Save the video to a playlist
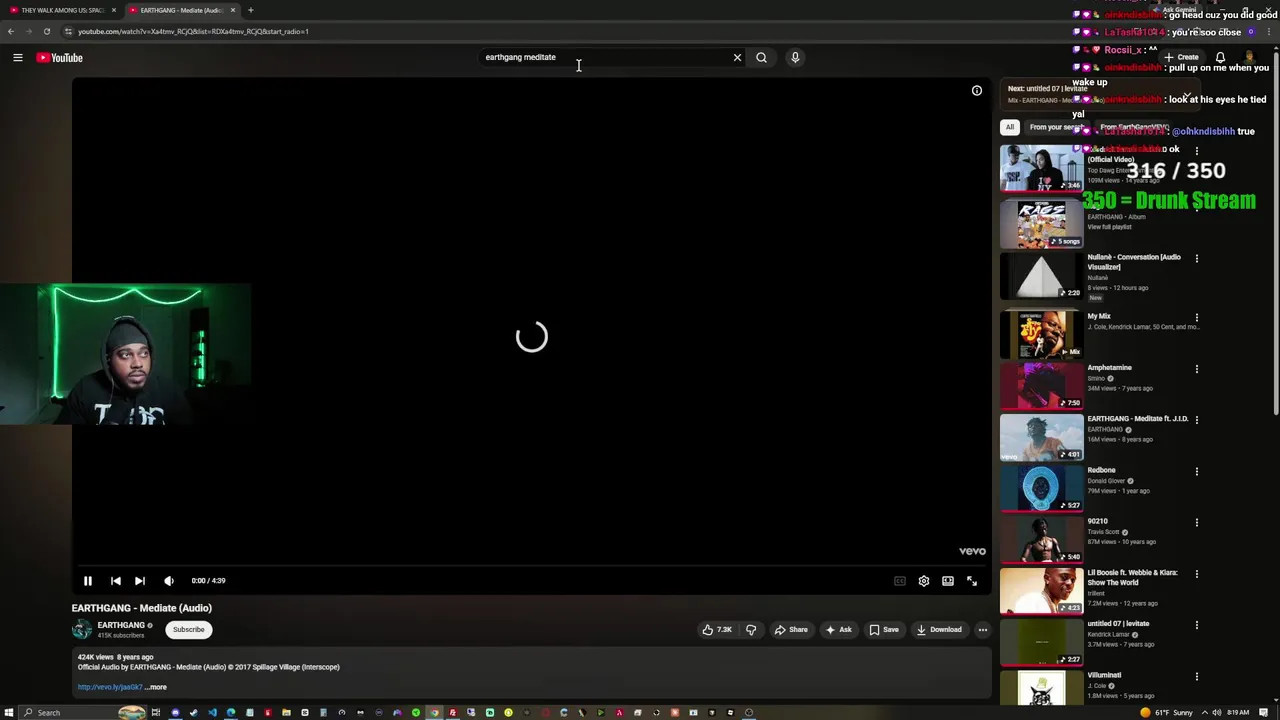 point(884,629)
